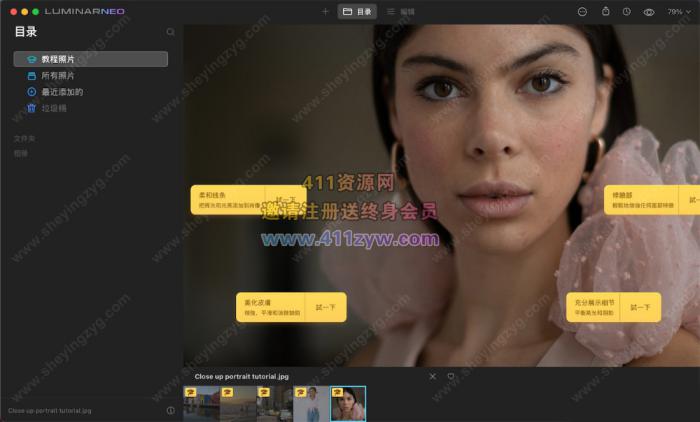700x422 pixels.
Task: Switch to the 编辑 (Edit) tab
Action: (400, 12)
